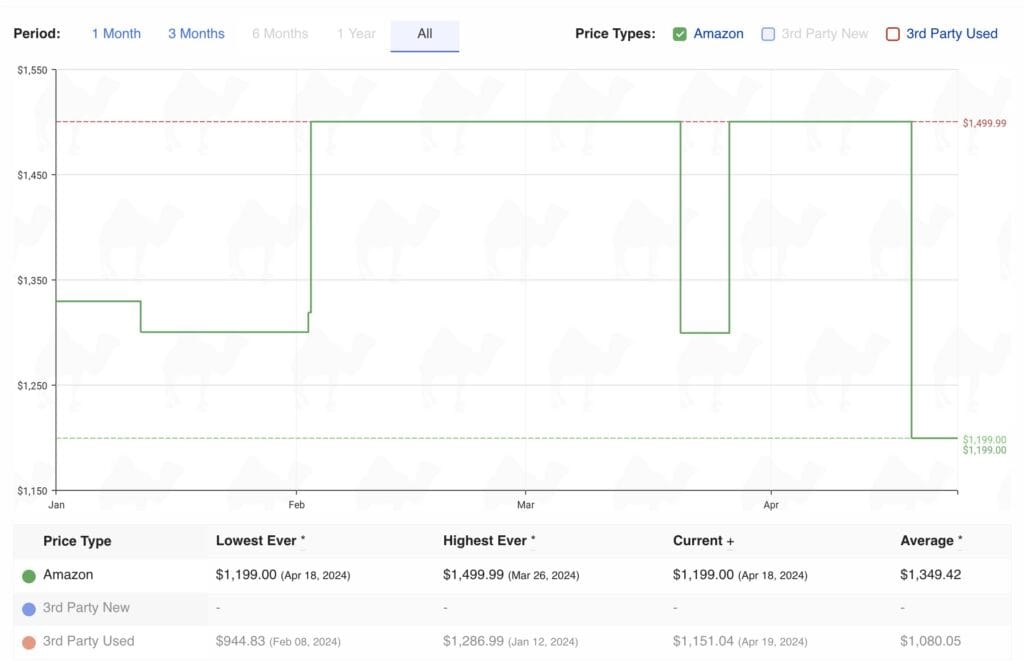
Task: Click the Feb label on the x-axis
Action: coord(296,506)
